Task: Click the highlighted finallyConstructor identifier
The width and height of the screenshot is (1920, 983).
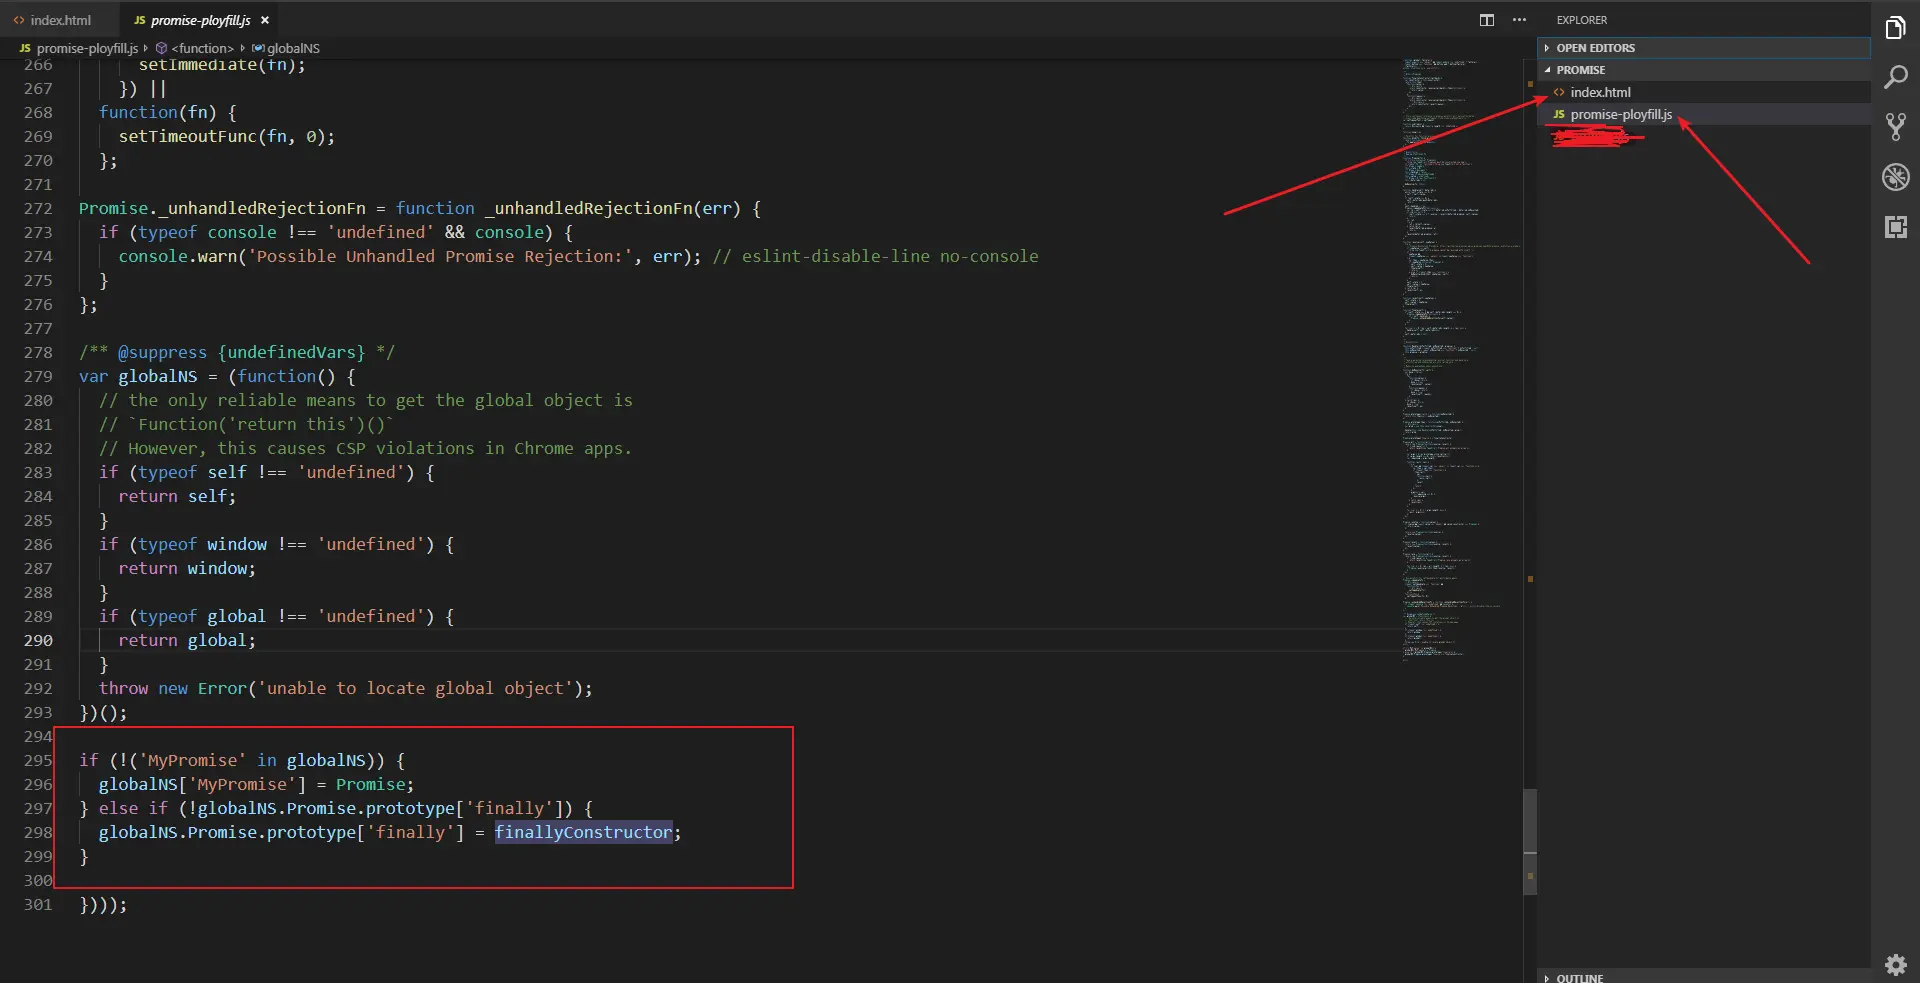Action: [583, 832]
